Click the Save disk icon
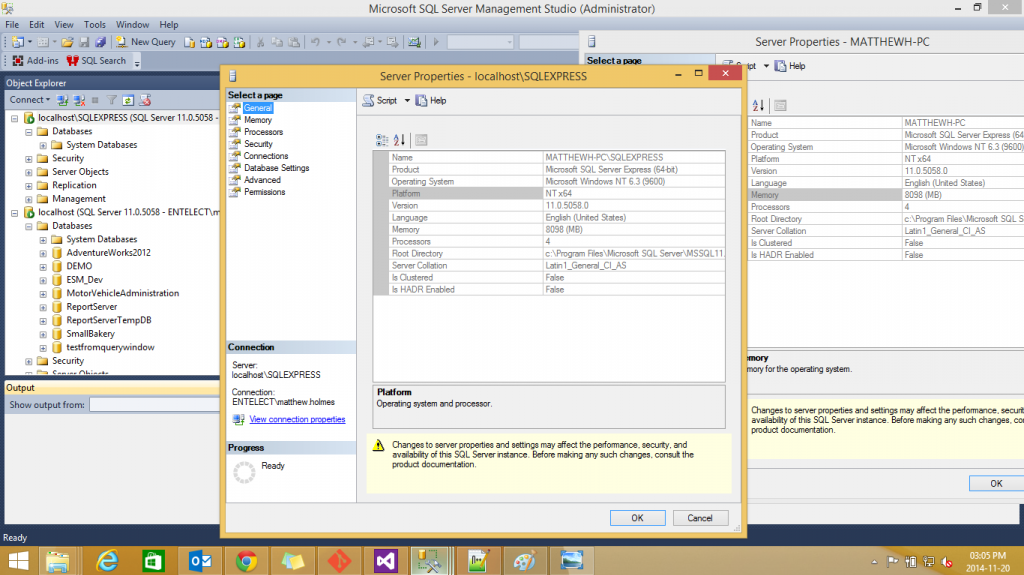1024x575 pixels. 84,42
